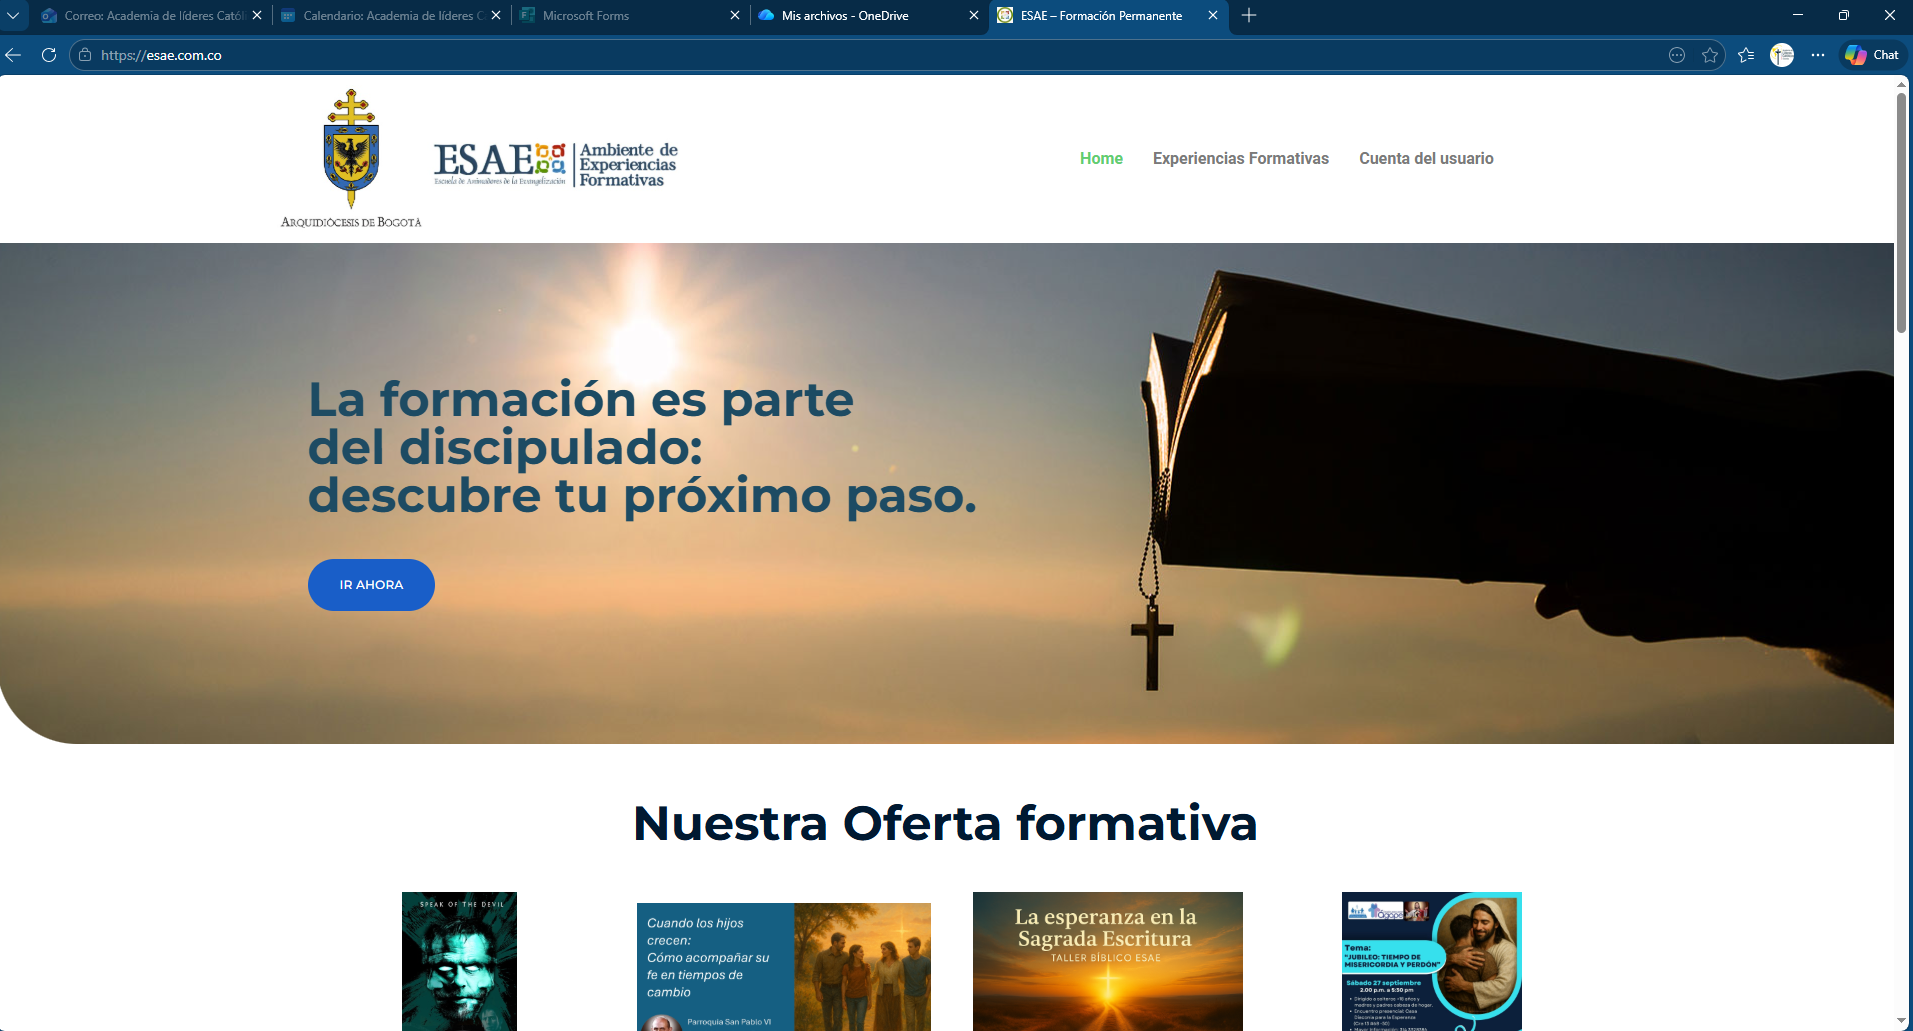Expand the tab search dropdown arrow
Viewport: 1913px width, 1031px height.
[x=13, y=15]
